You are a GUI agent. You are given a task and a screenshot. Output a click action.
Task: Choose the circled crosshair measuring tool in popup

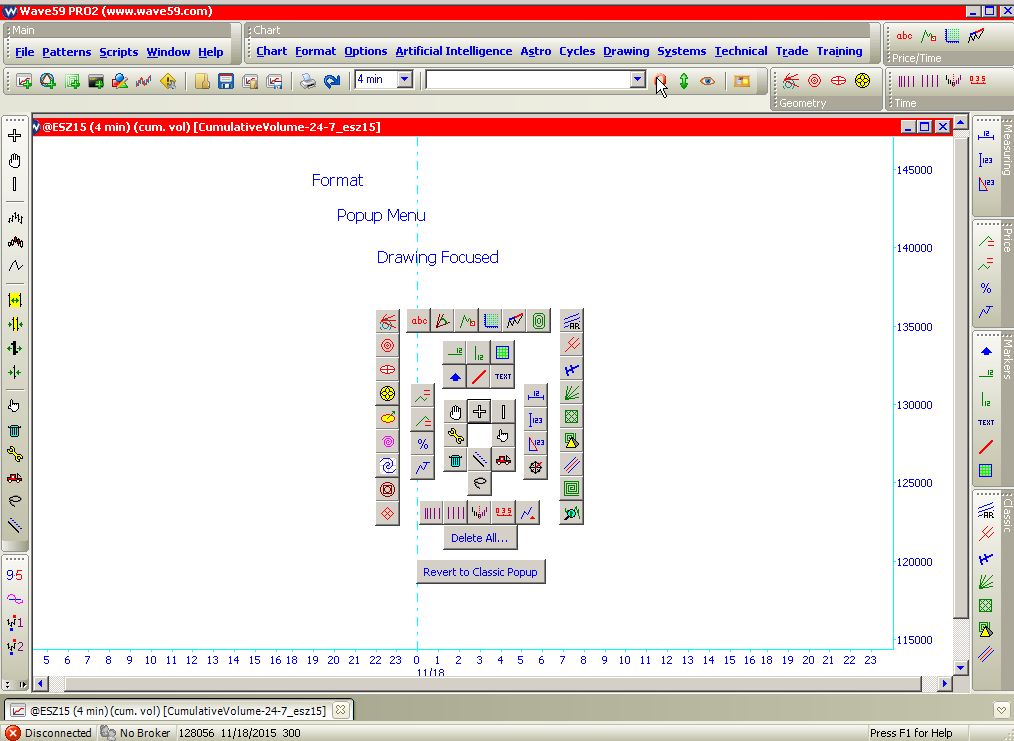coord(535,467)
